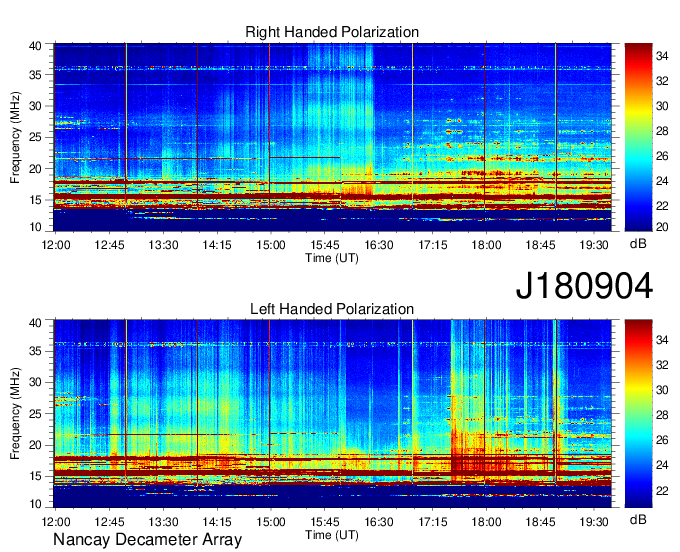Click the 'Left Handed Polarization' title
Screen dimensions: 680x552
pyautogui.click(x=332, y=309)
